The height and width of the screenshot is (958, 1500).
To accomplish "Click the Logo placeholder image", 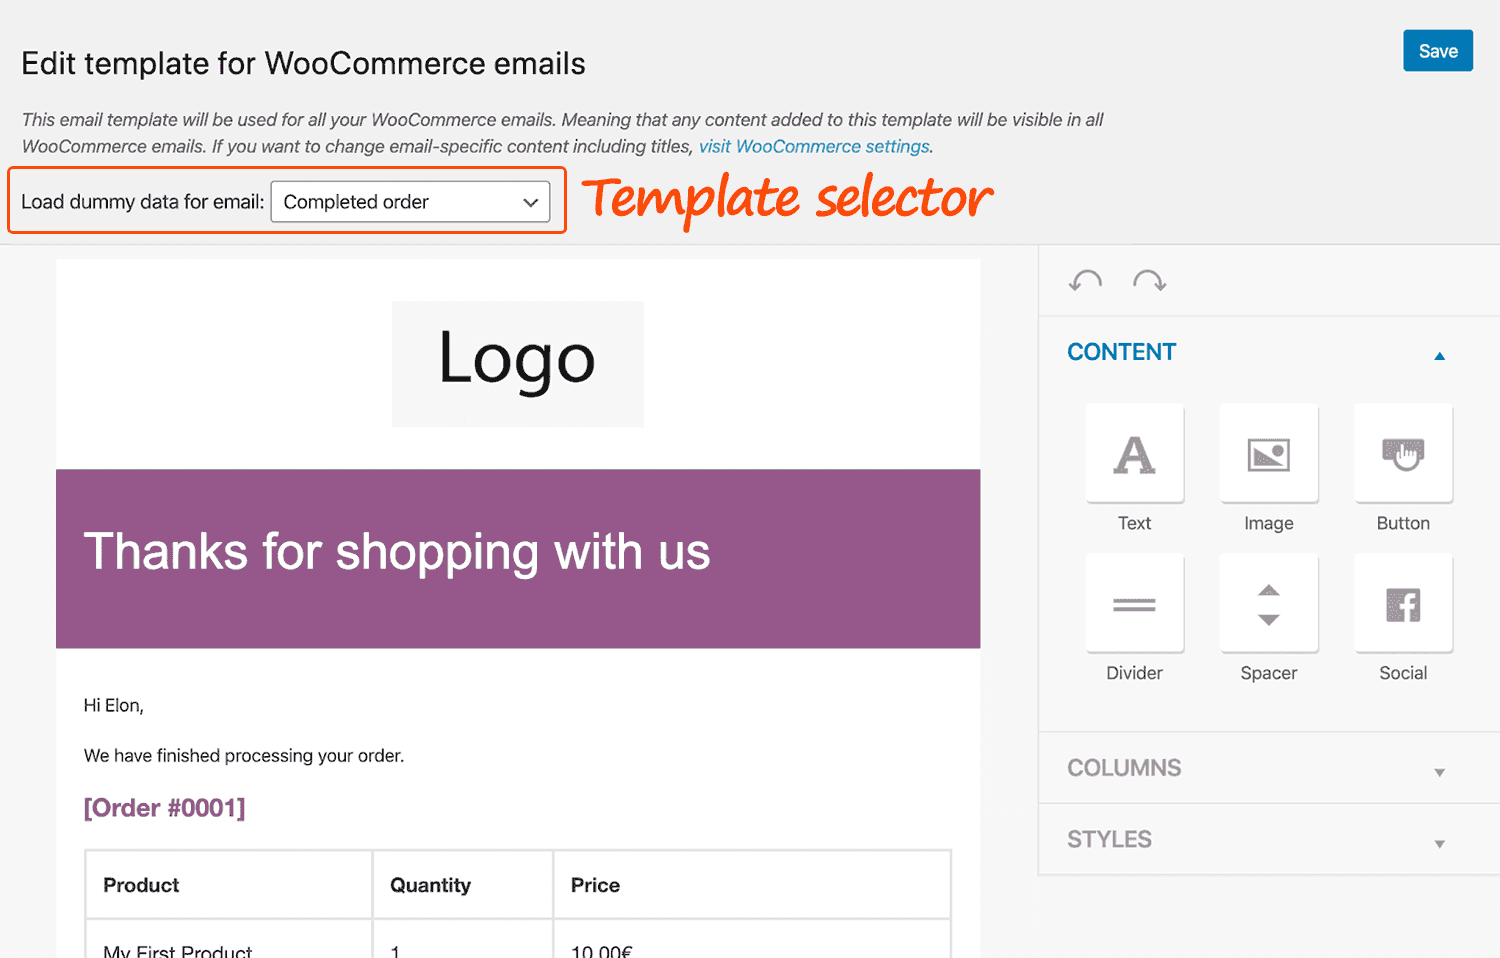I will pos(517,363).
